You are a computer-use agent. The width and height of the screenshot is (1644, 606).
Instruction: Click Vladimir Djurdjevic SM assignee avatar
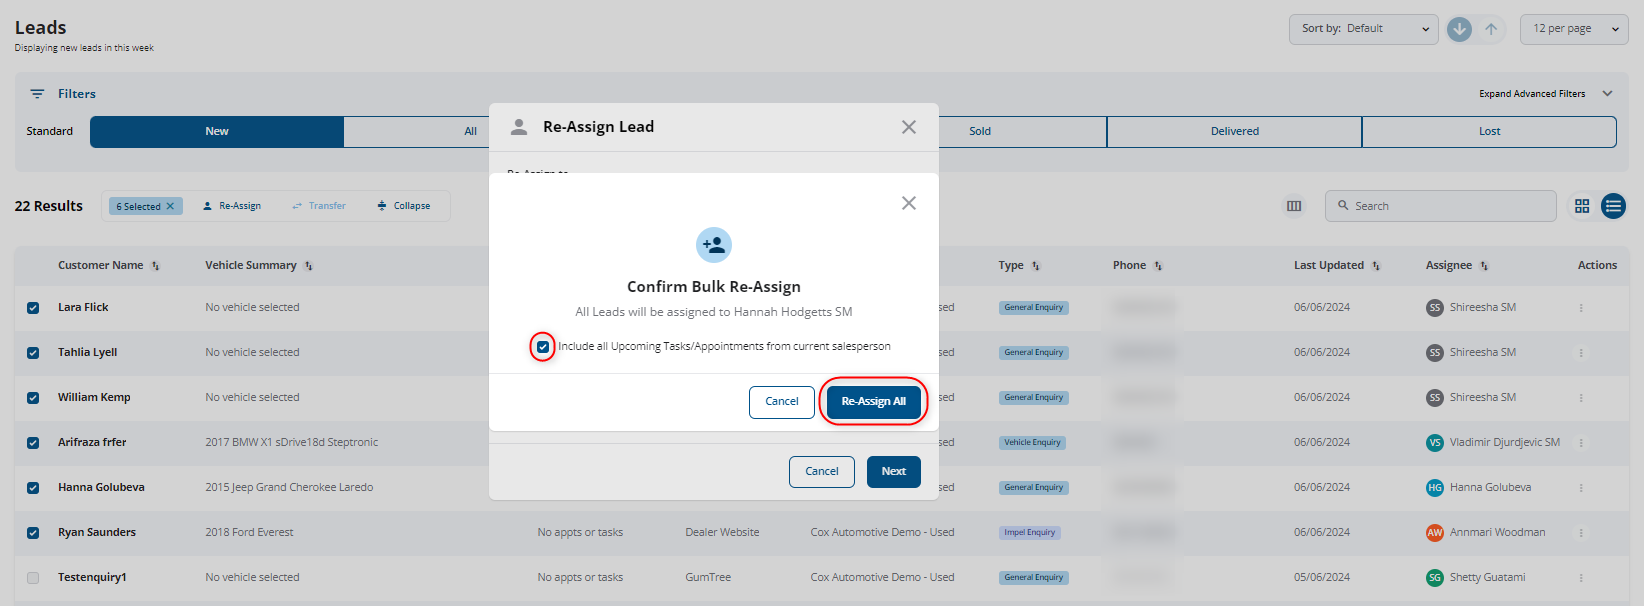[x=1435, y=443]
